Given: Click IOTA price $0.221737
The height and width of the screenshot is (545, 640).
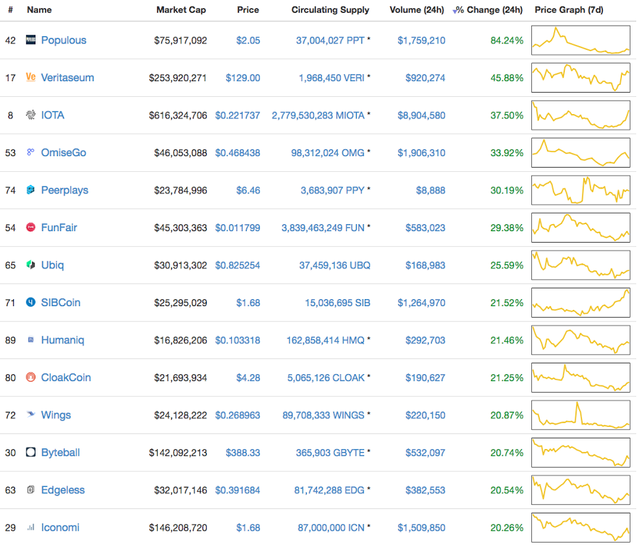Looking at the screenshot, I should (x=238, y=116).
